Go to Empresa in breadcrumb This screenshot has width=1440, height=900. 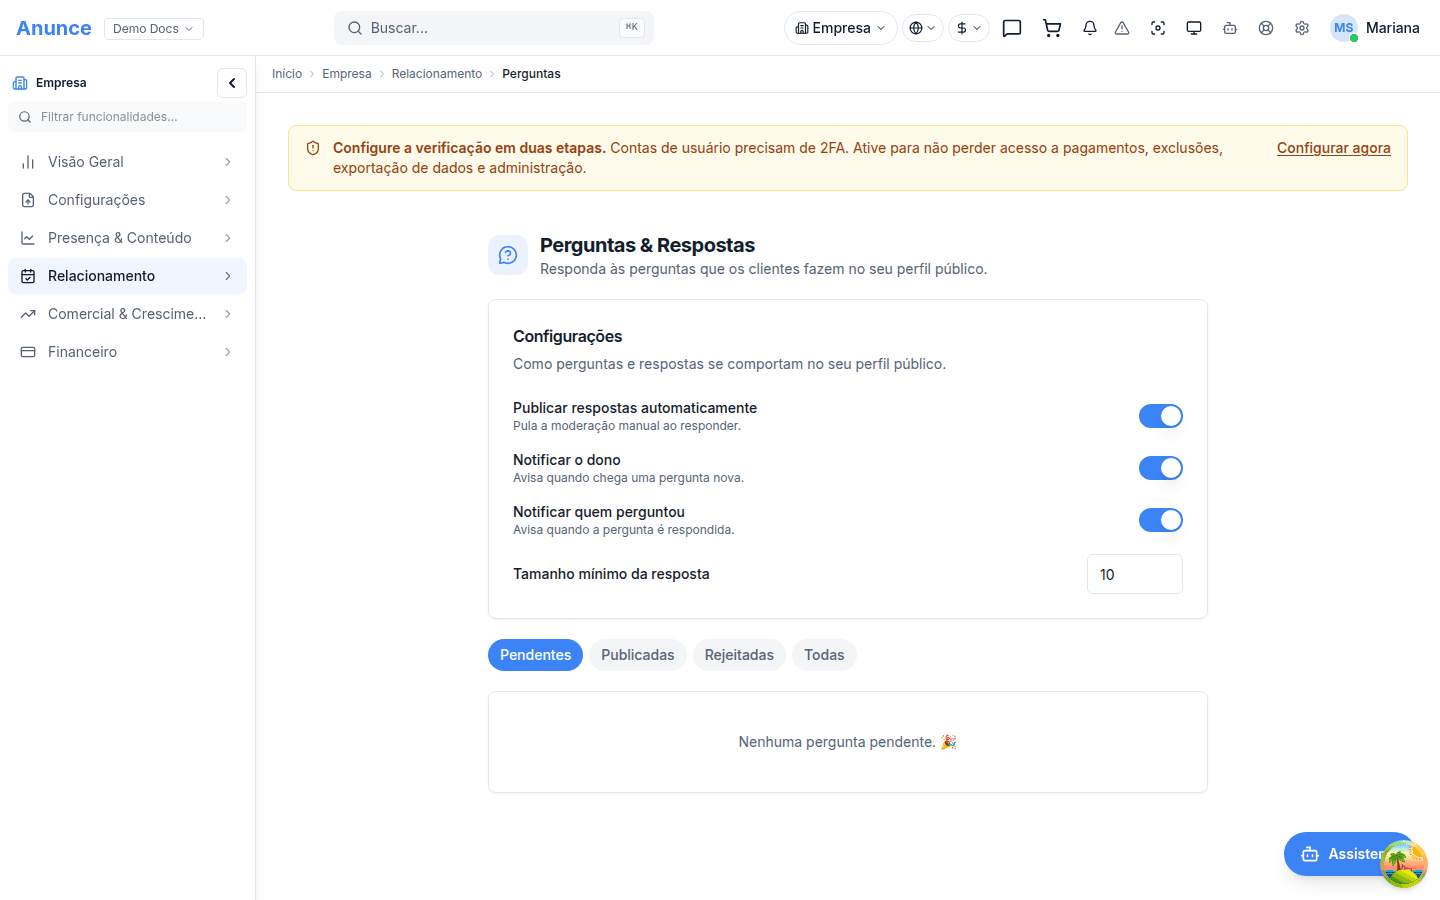pos(347,74)
